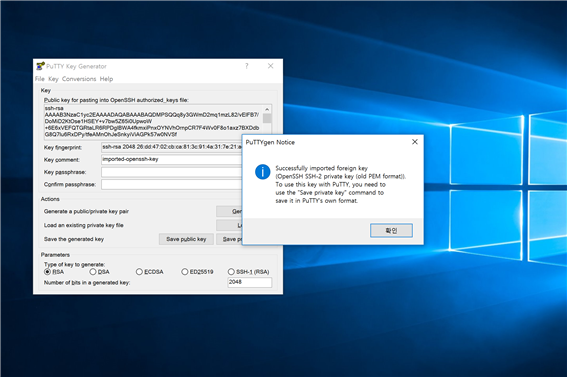567x377 pixels.
Task: Confirm the notice with the 확인 button
Action: click(391, 230)
